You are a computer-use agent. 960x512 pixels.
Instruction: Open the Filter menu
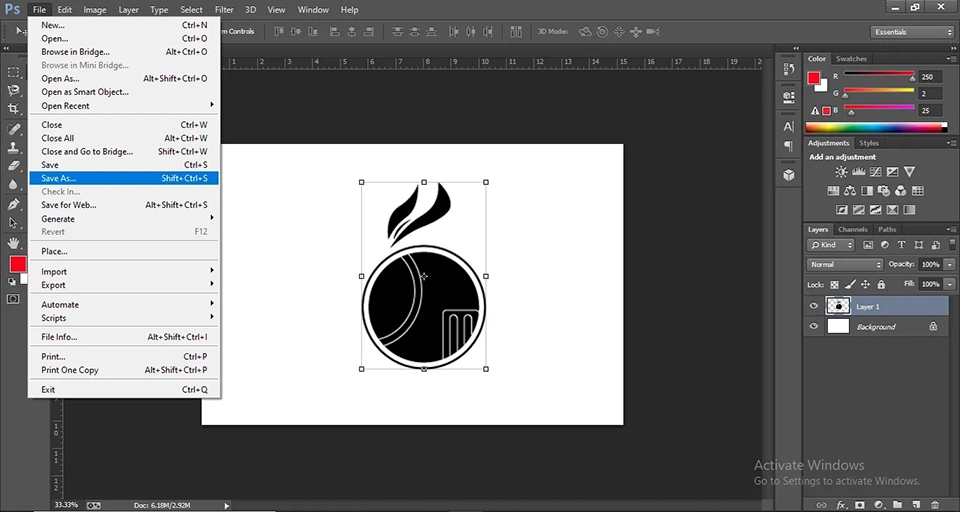click(224, 10)
